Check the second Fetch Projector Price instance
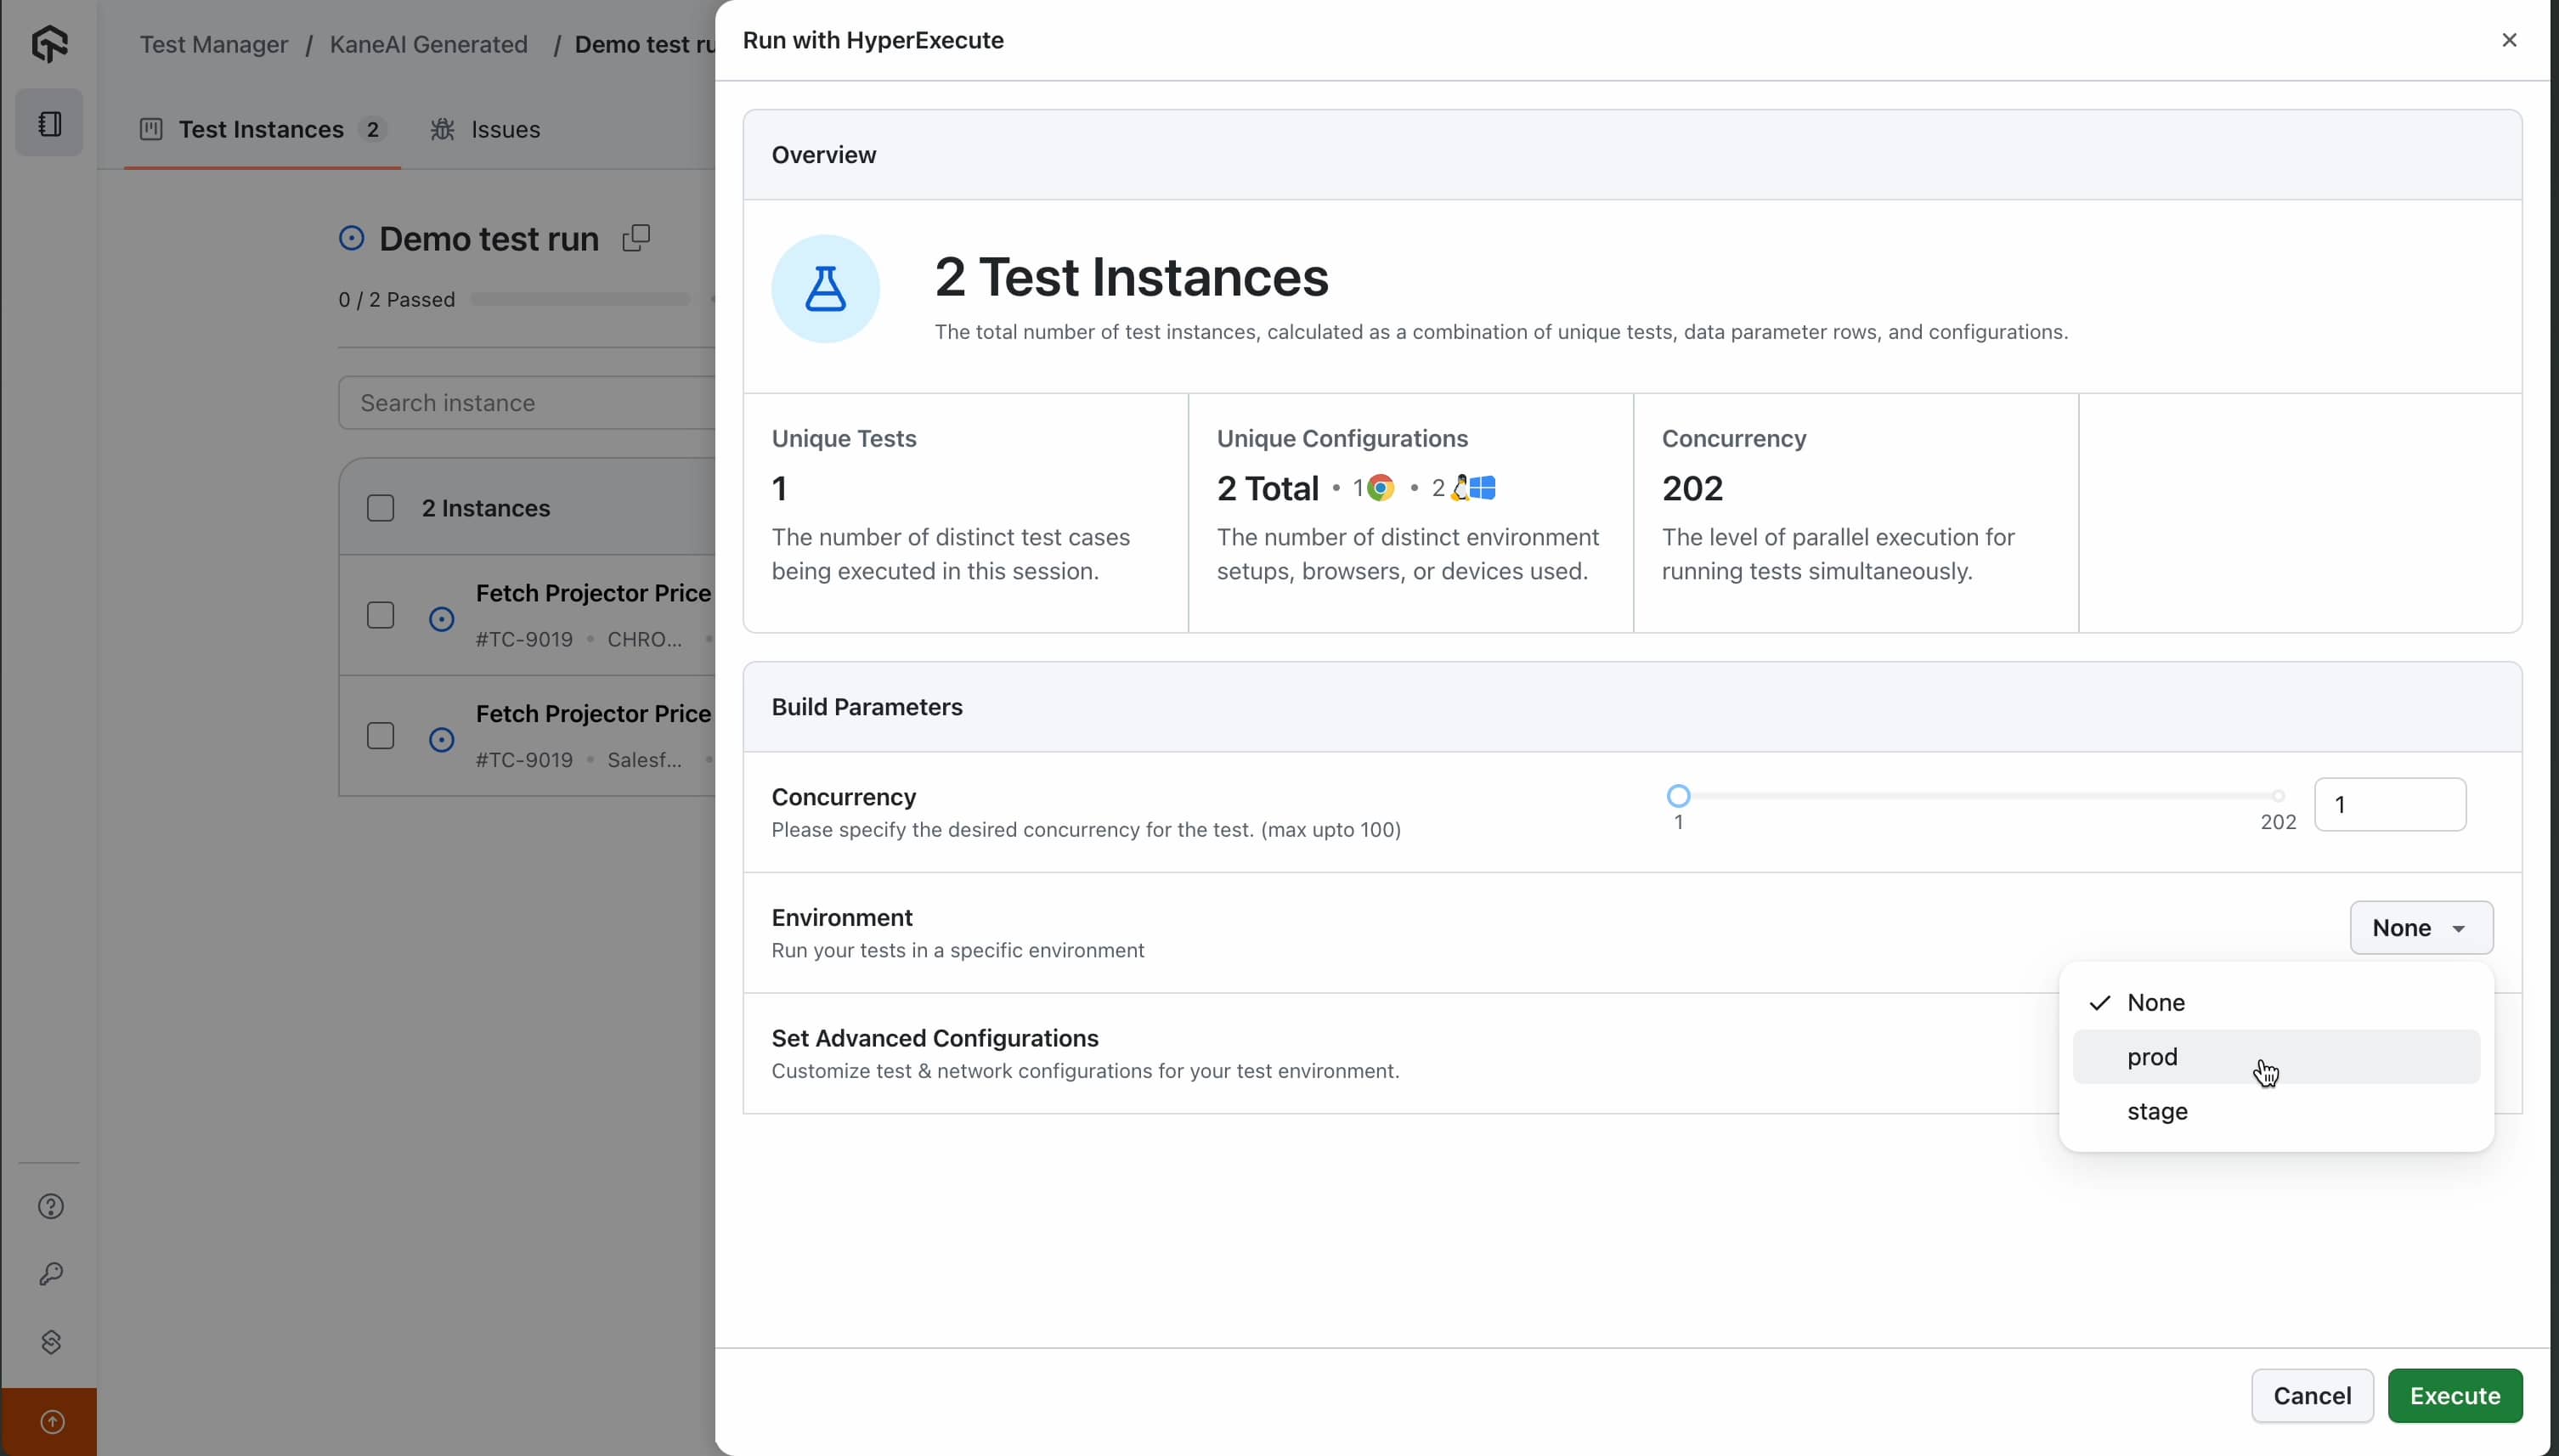The image size is (2559, 1456). (380, 736)
